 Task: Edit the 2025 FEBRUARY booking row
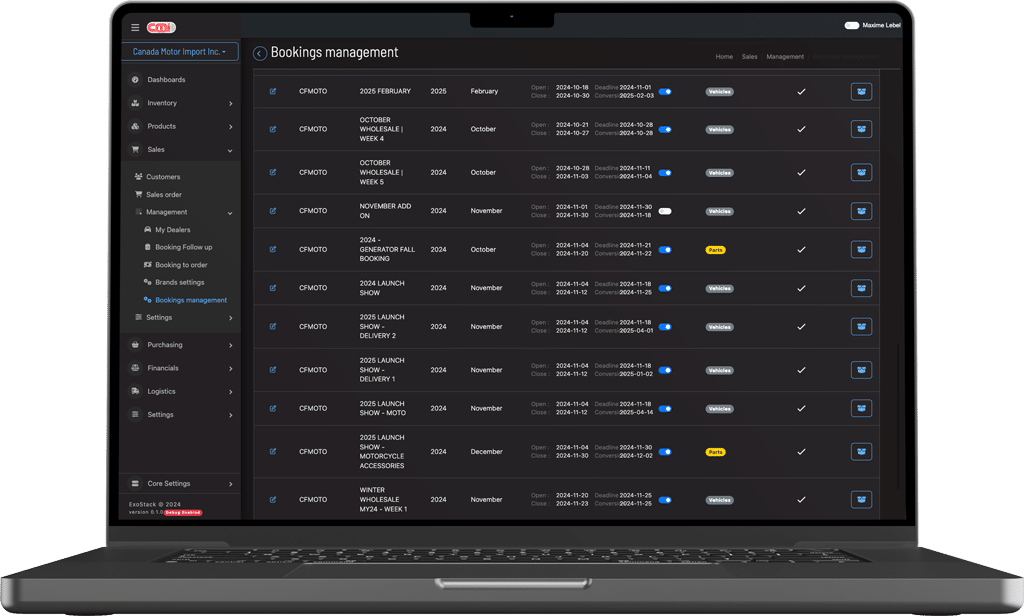pyautogui.click(x=273, y=91)
